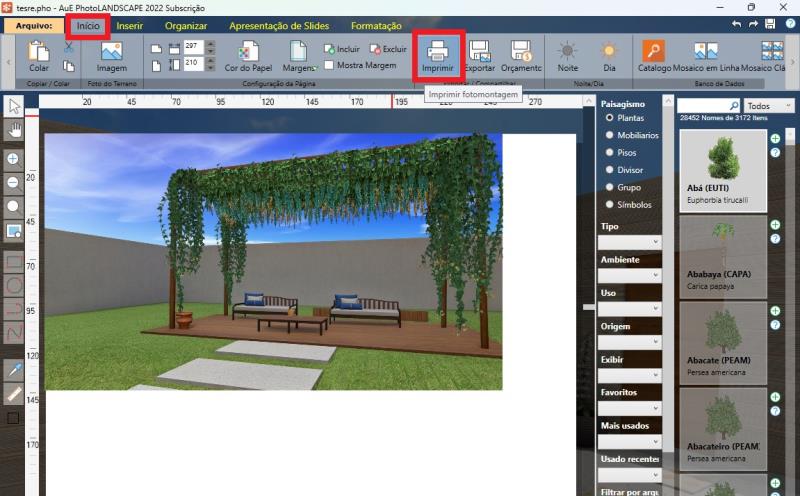Screen dimensions: 800x496
Task: Click the search magnifier in catalog search box
Action: 734,106
